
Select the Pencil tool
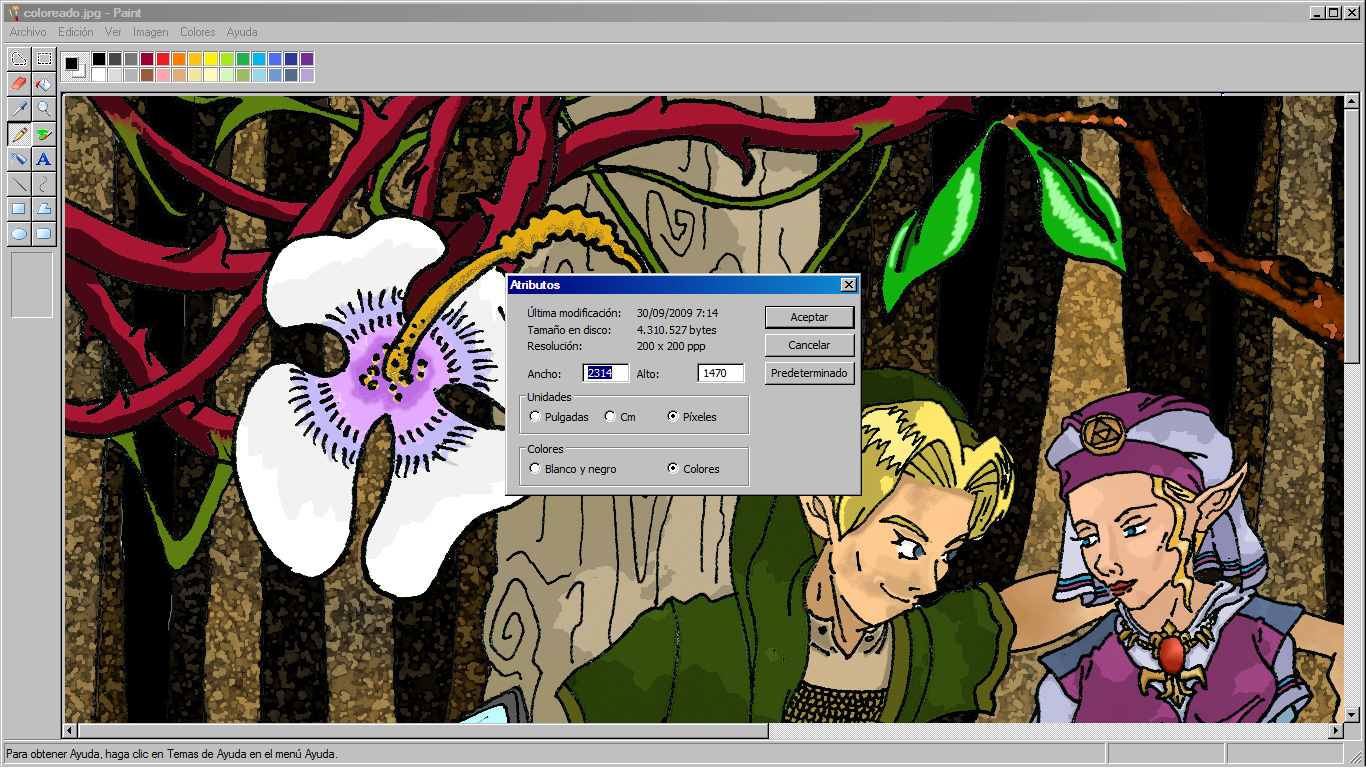click(18, 133)
